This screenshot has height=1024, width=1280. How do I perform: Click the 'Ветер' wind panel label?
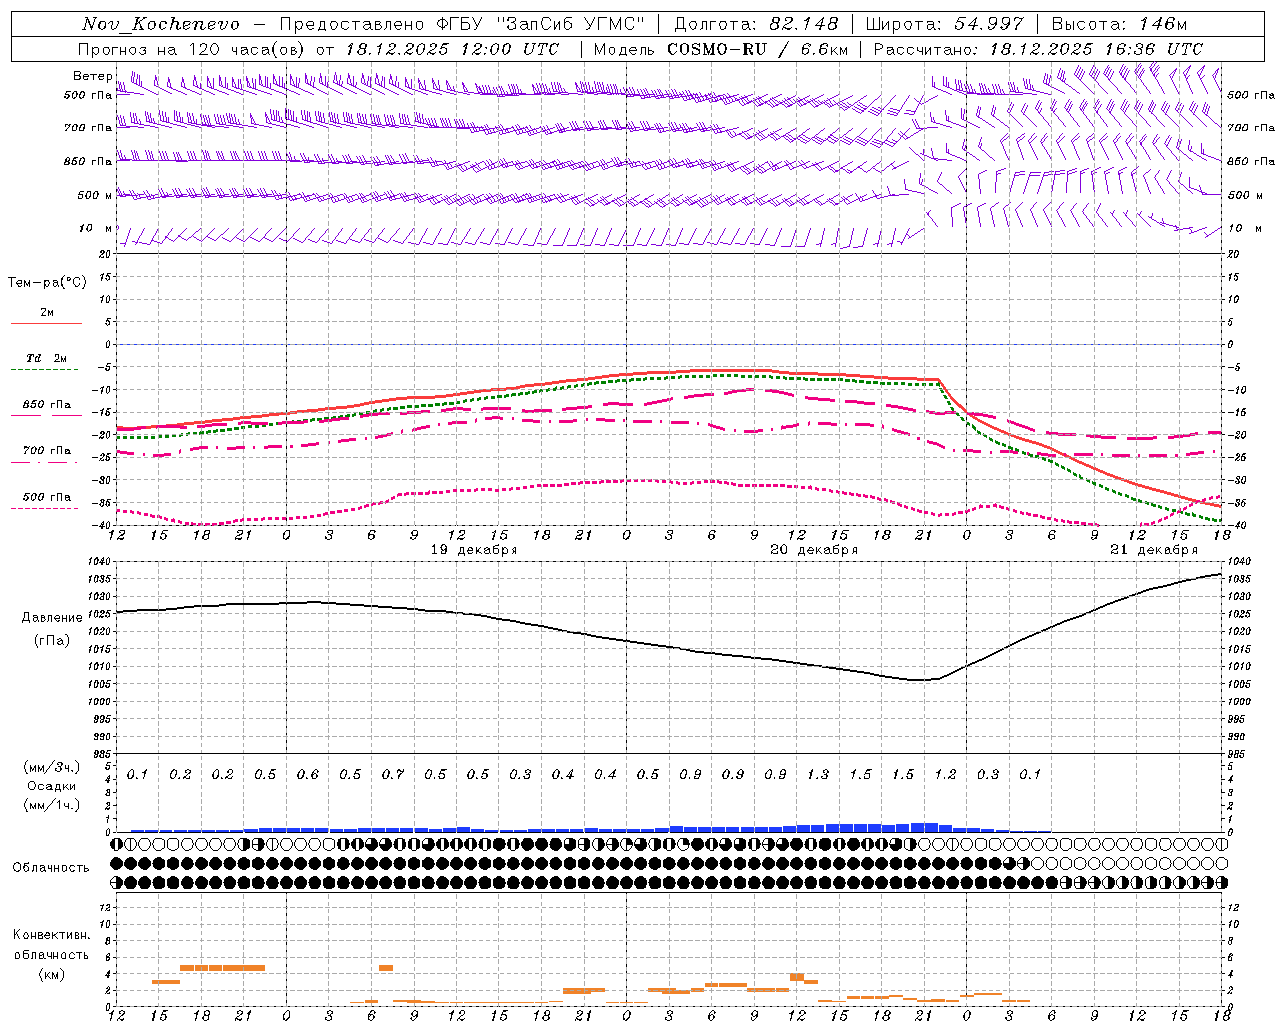pos(92,76)
